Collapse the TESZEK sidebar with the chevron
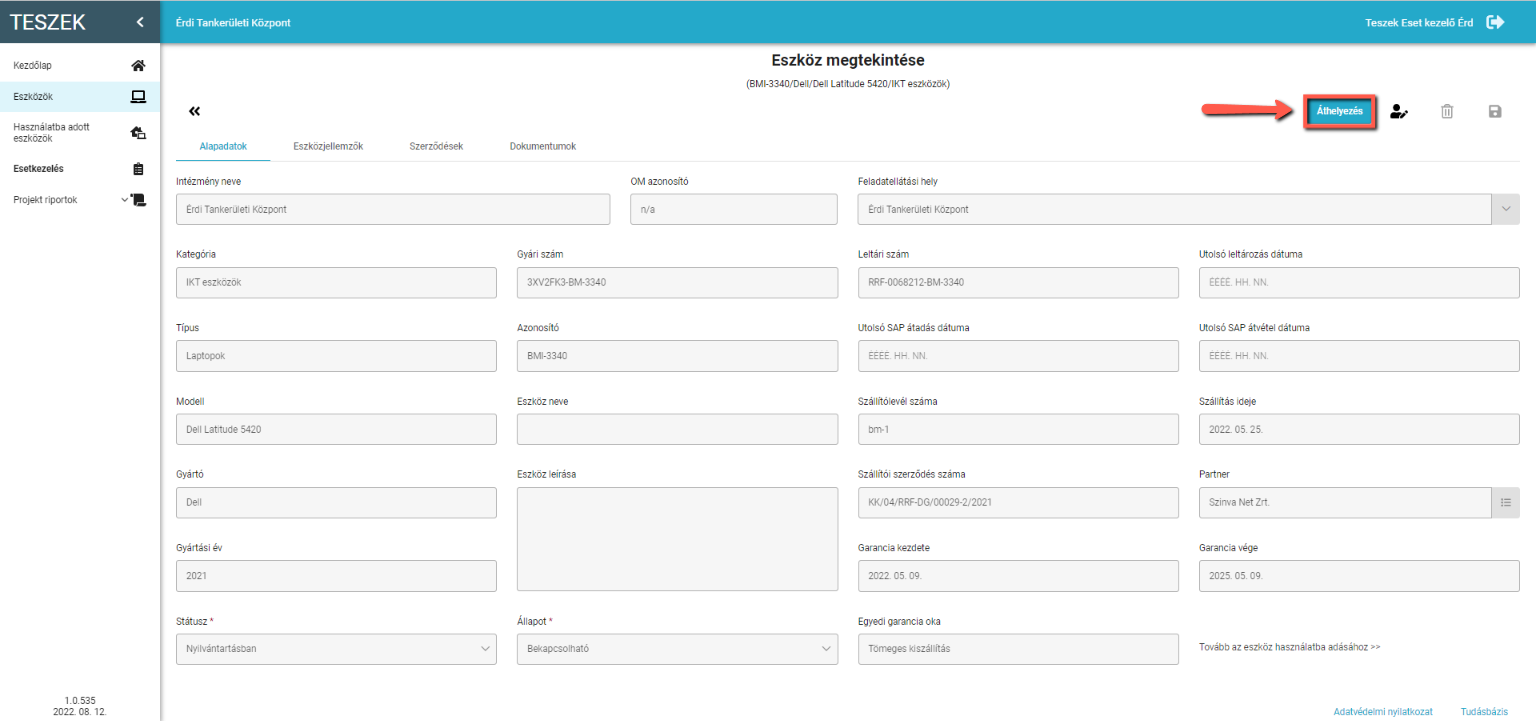This screenshot has height=721, width=1536. 140,22
